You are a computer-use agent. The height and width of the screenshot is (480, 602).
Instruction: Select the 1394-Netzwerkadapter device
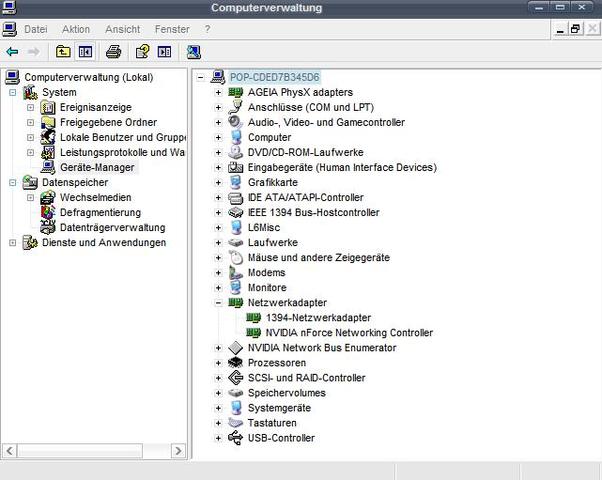318,318
